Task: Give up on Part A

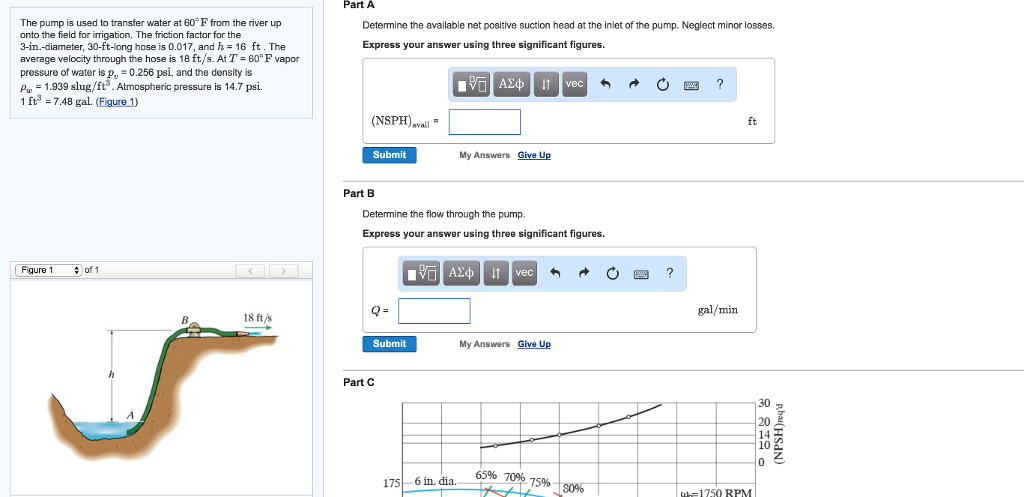Action: click(534, 155)
